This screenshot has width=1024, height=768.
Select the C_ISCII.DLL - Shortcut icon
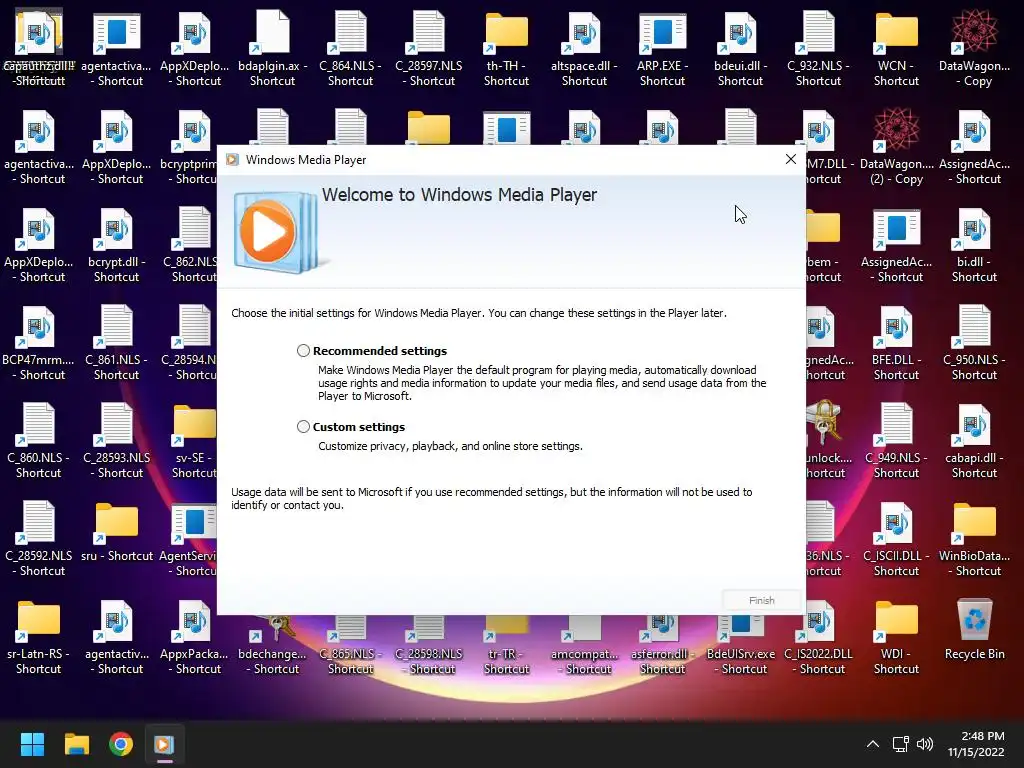pos(896,540)
